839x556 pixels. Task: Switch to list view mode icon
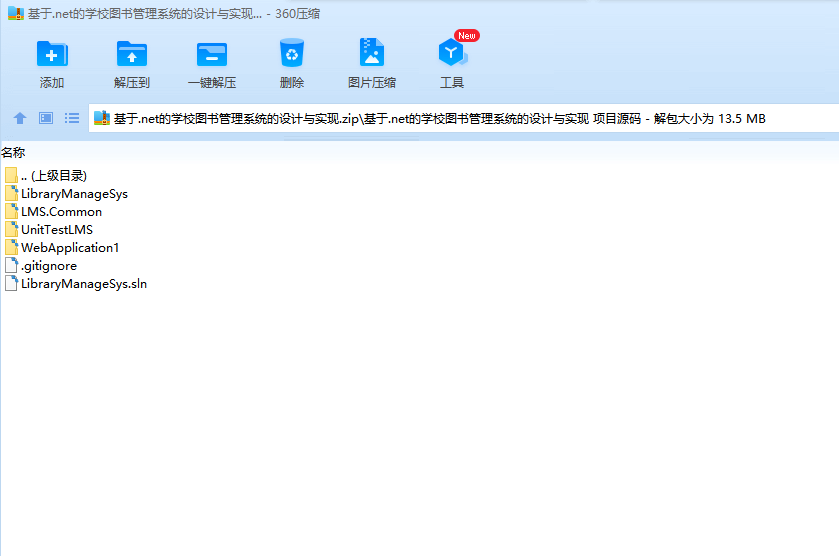(x=72, y=118)
